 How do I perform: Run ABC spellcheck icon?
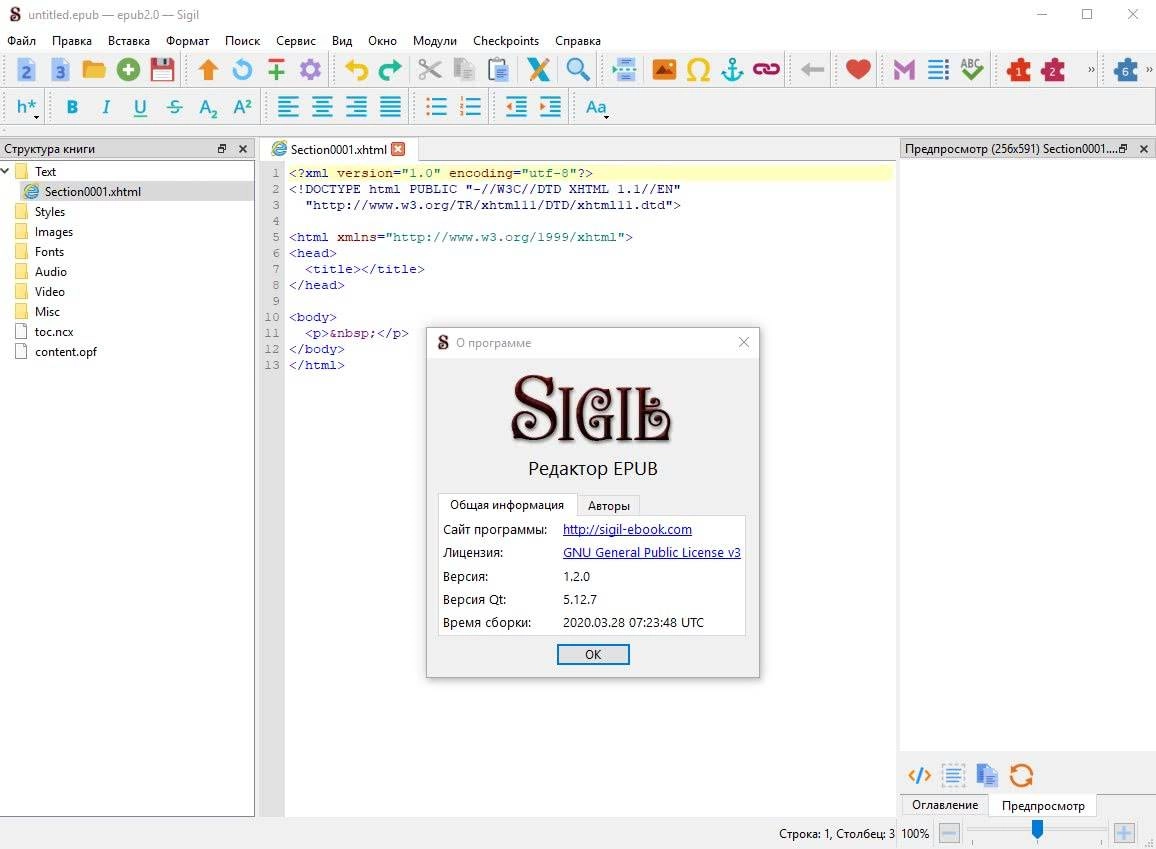[x=972, y=70]
